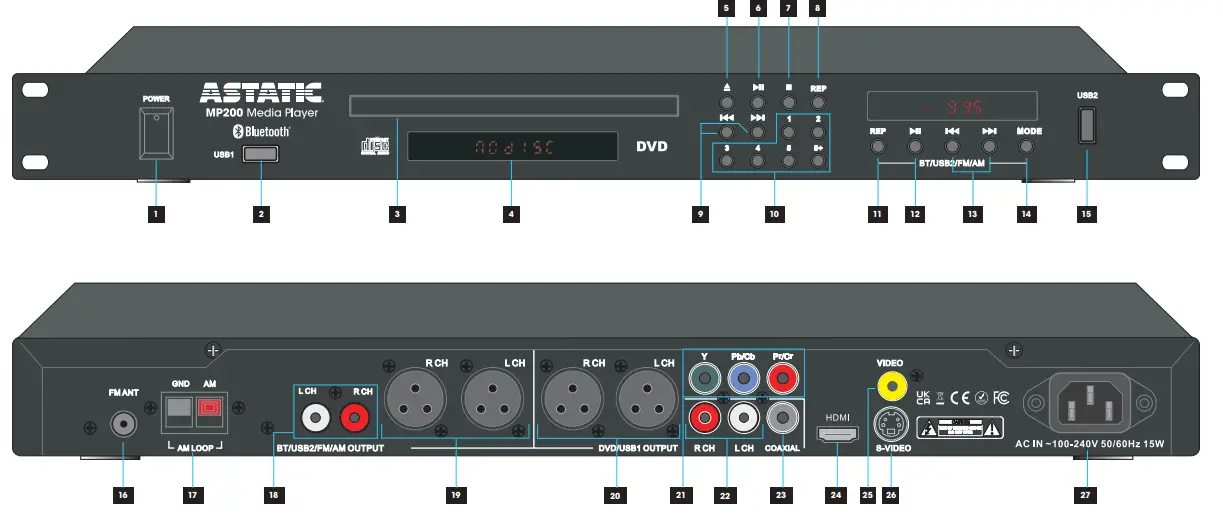1223x521 pixels.
Task: Click the green Y component jack
Action: click(x=705, y=378)
